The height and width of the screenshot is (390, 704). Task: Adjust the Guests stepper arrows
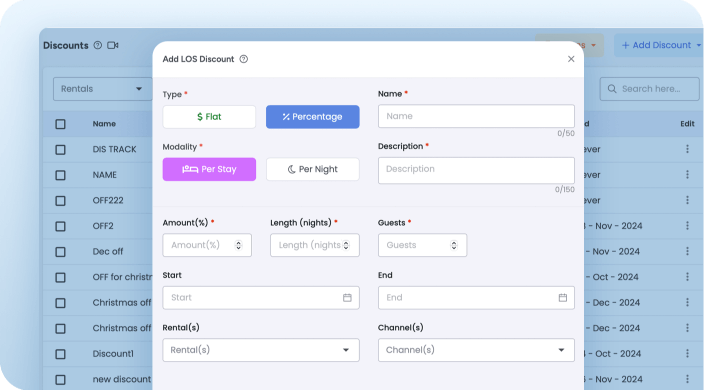pos(454,245)
